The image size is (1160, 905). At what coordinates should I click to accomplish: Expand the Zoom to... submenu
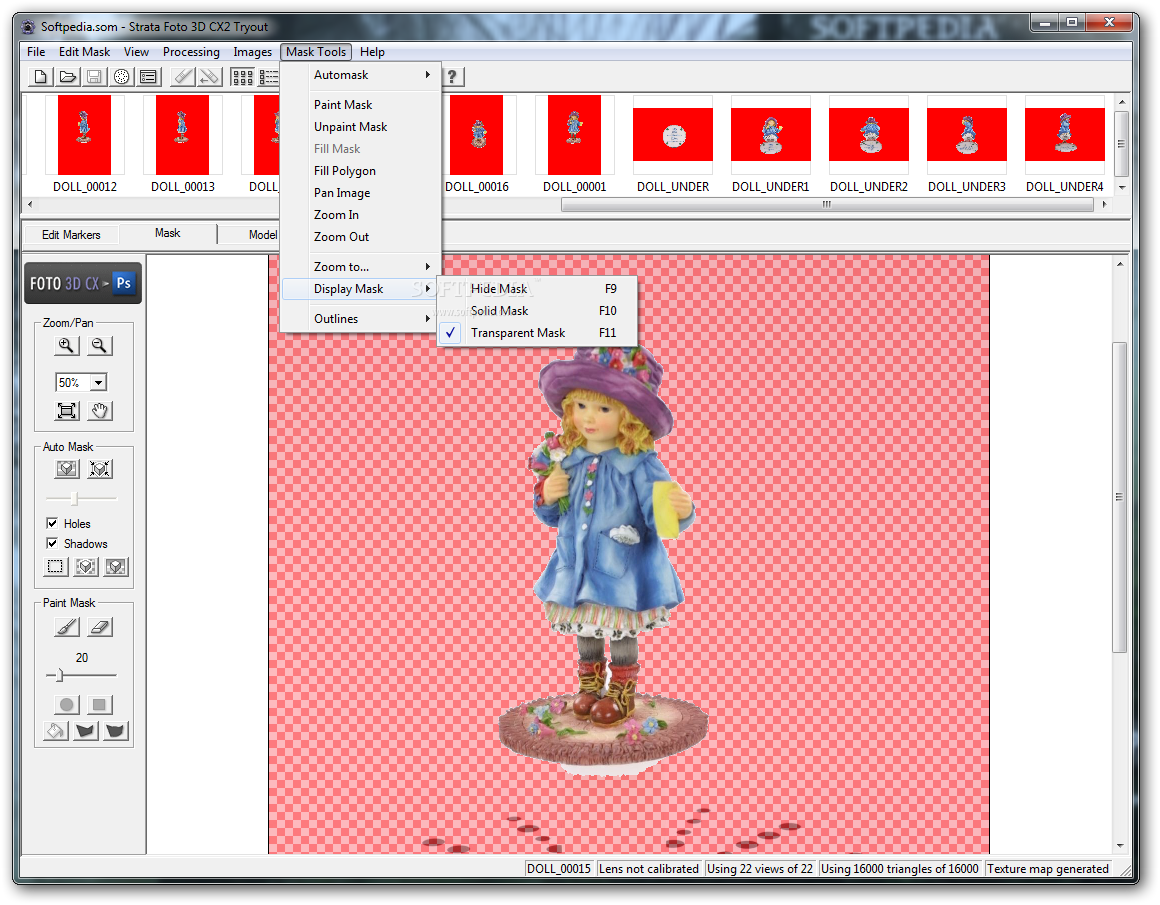pyautogui.click(x=361, y=266)
